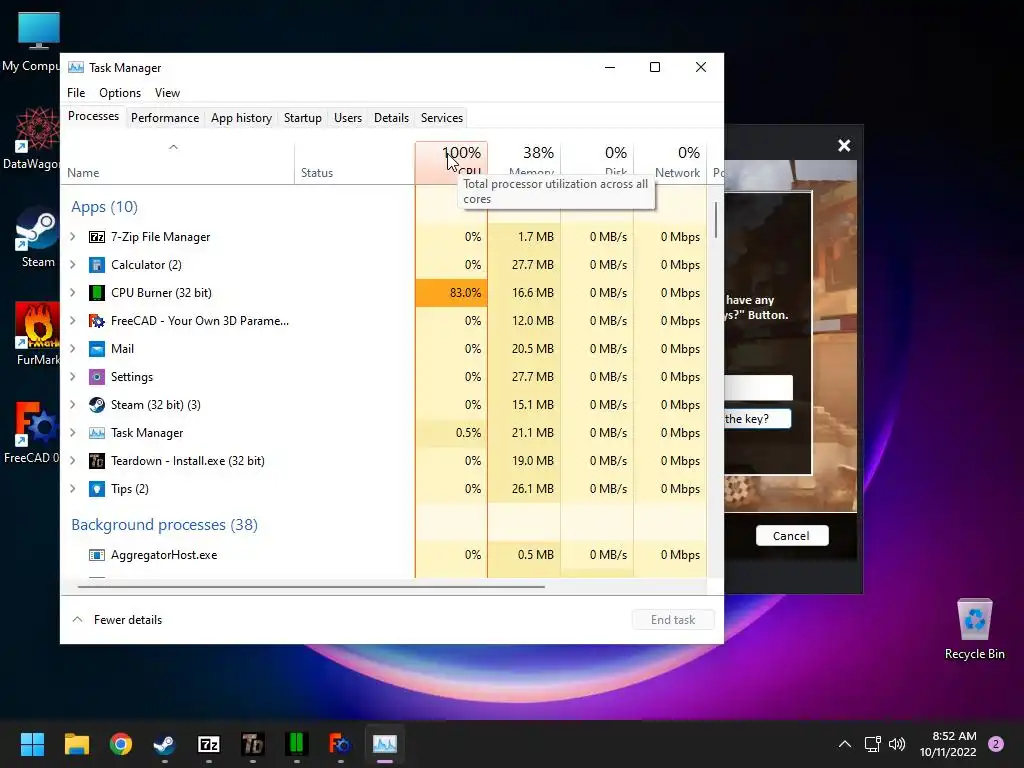Click the End task button
This screenshot has height=768, width=1024.
tap(673, 620)
